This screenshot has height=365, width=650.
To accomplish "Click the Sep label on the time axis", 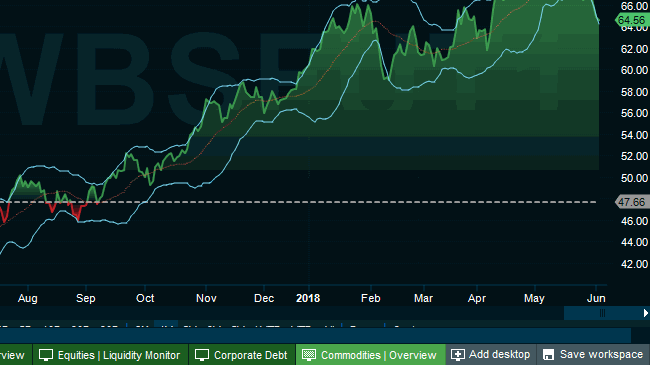I will 86,298.
